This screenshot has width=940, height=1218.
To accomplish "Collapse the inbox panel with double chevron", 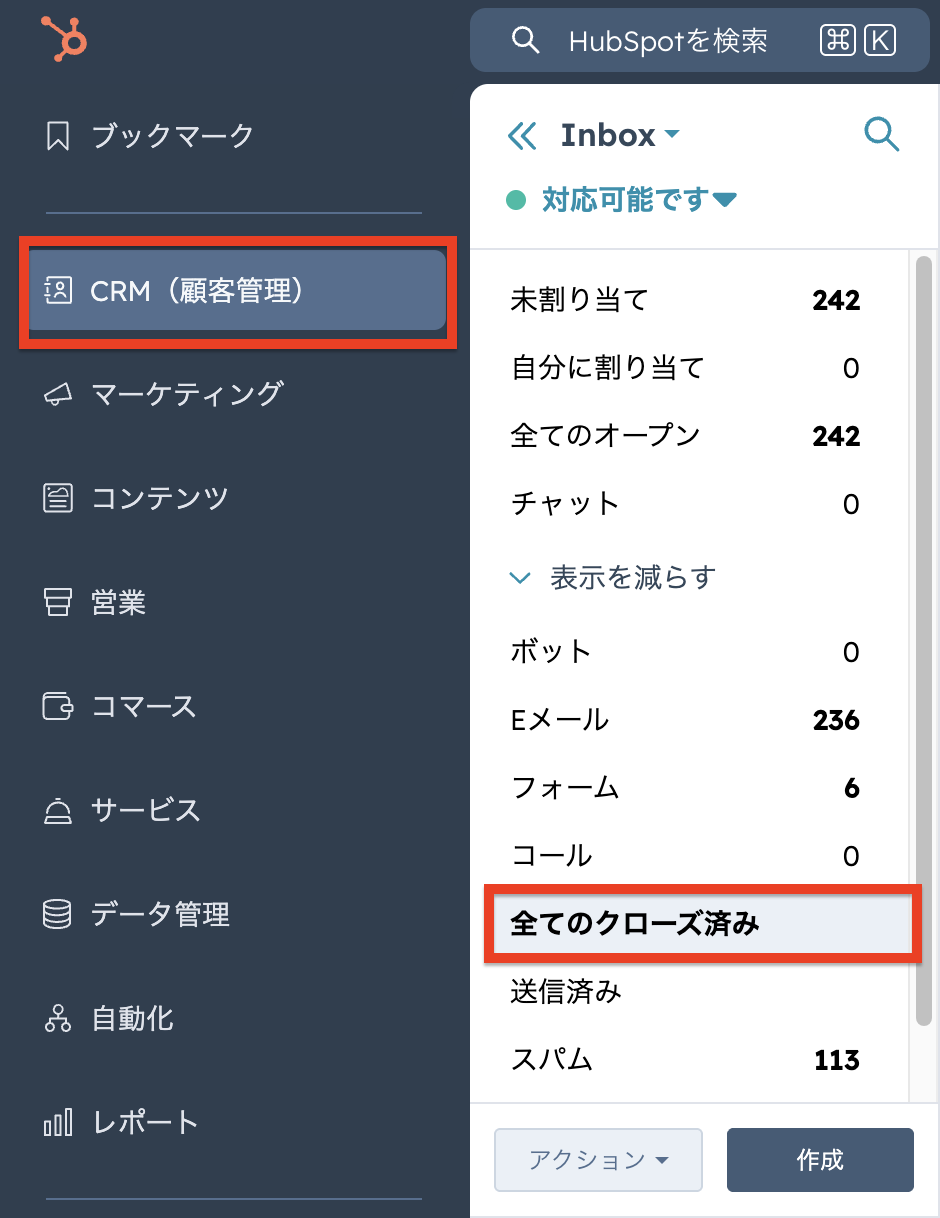I will pyautogui.click(x=522, y=136).
